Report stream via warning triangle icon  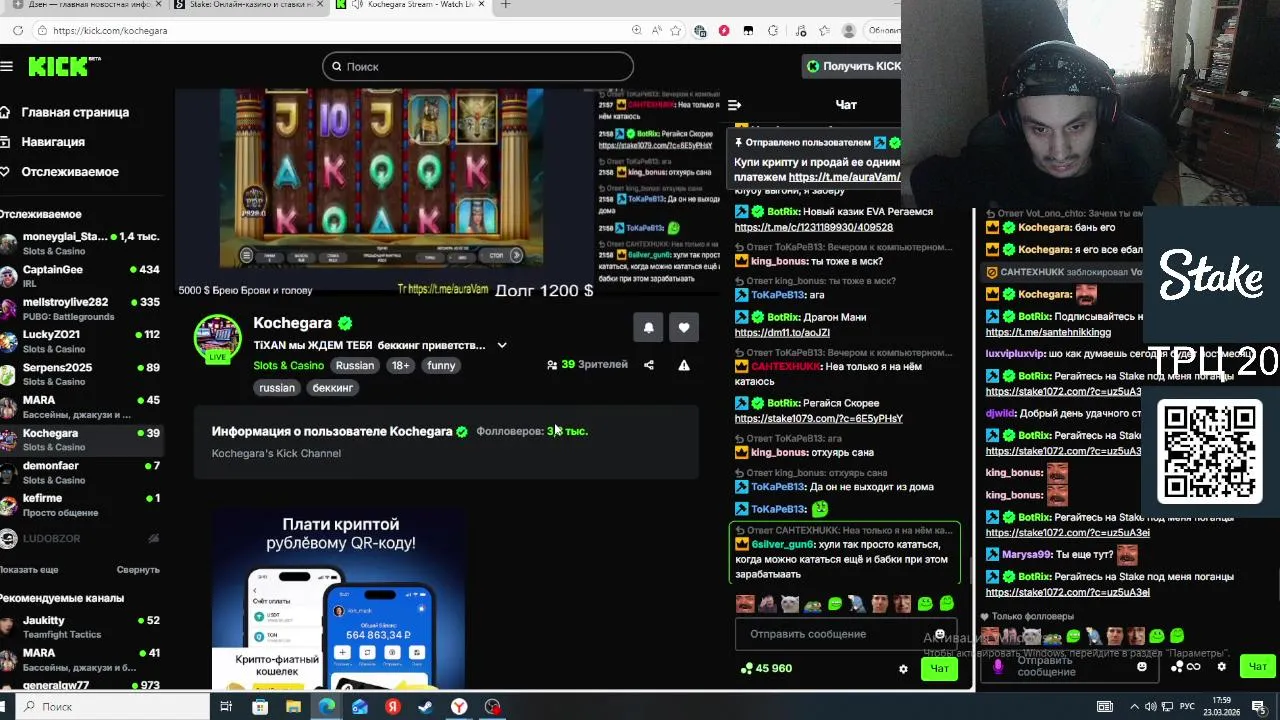pos(684,365)
